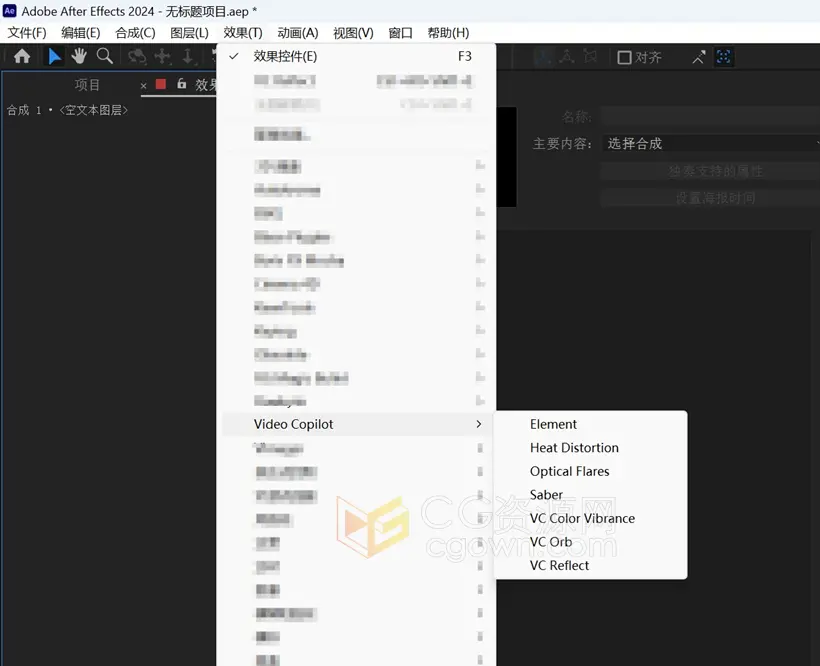Select the Pan camera tool
Image resolution: width=820 pixels, height=666 pixels.
pyautogui.click(x=163, y=56)
